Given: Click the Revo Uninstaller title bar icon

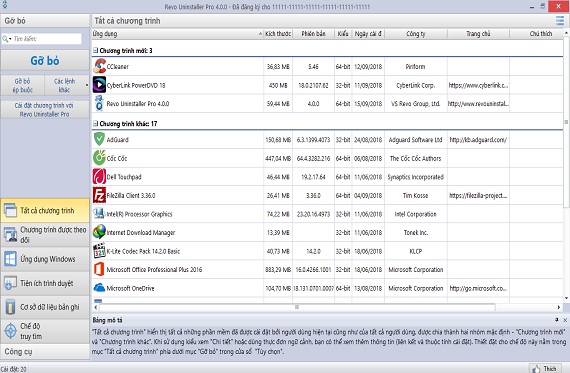Looking at the screenshot, I should pos(5,5).
